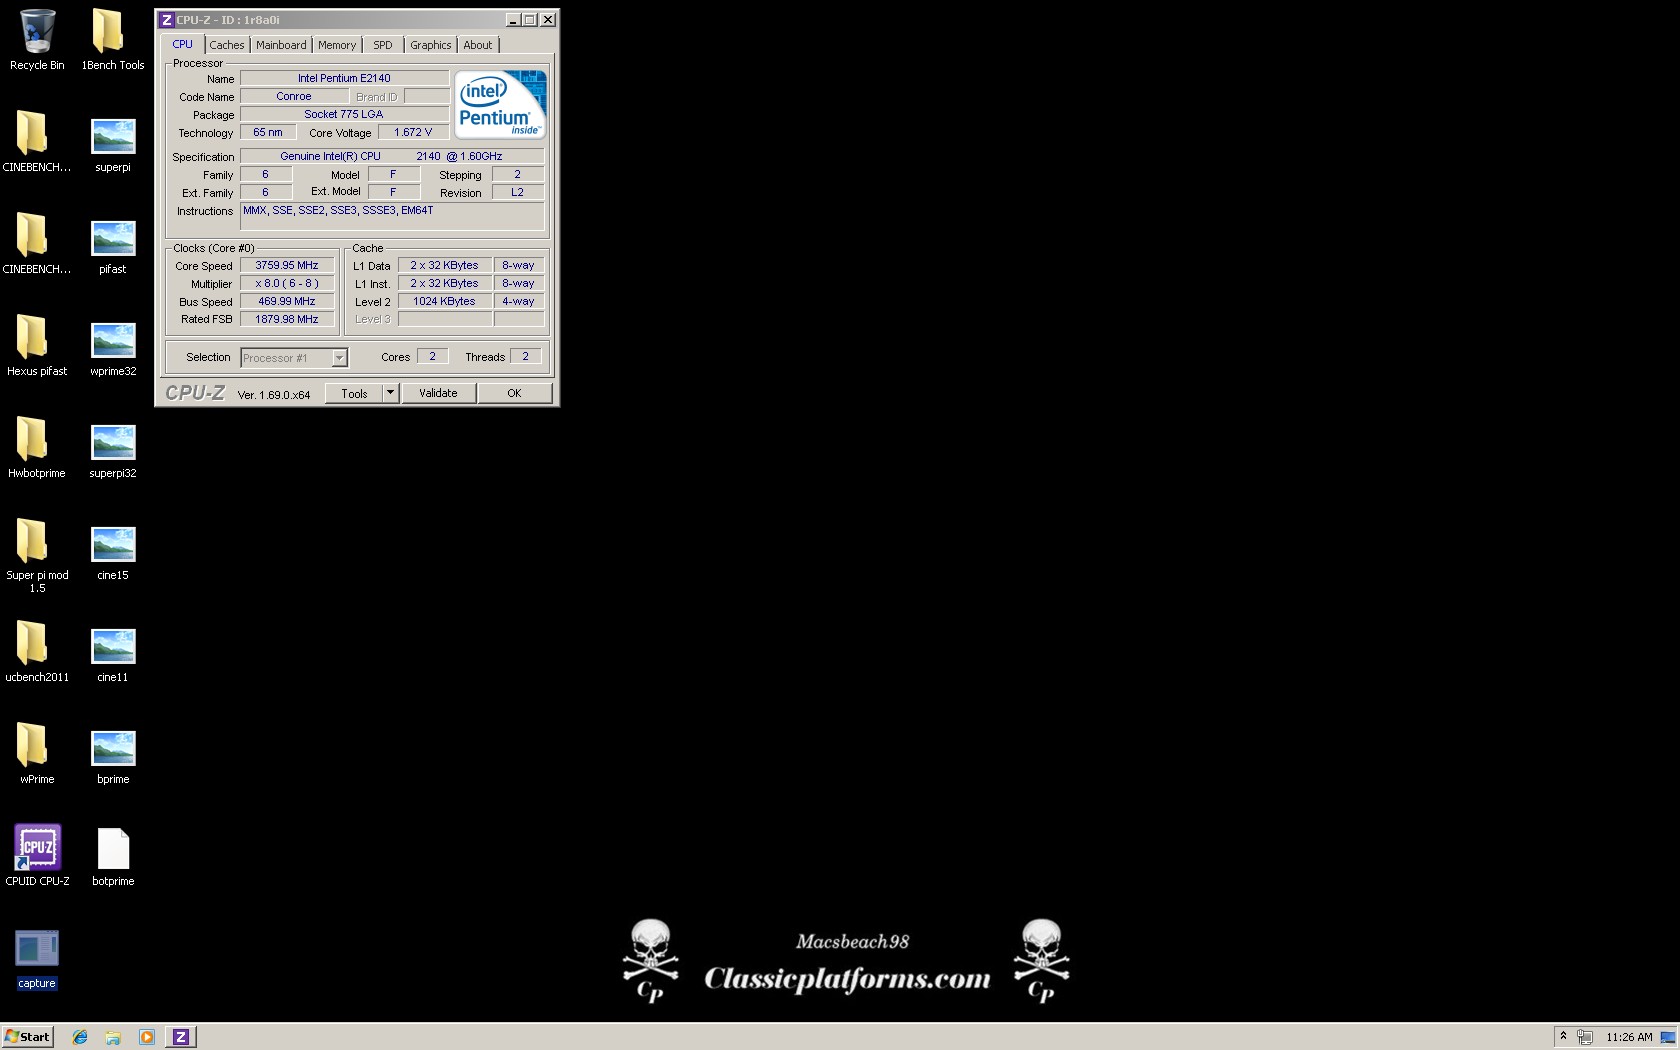Click the Tools button in CPU-Z
This screenshot has height=1050, width=1680.
[354, 393]
